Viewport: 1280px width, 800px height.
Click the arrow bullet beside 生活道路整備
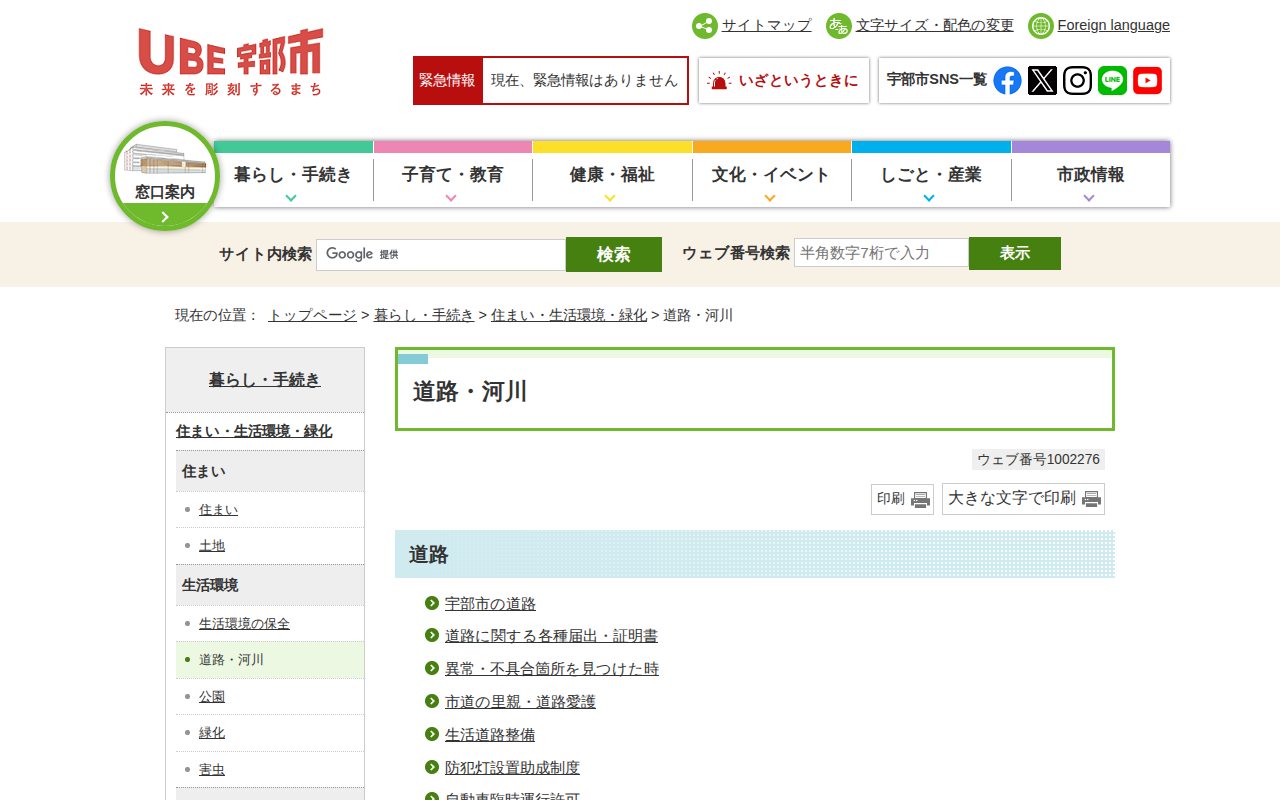(x=432, y=734)
